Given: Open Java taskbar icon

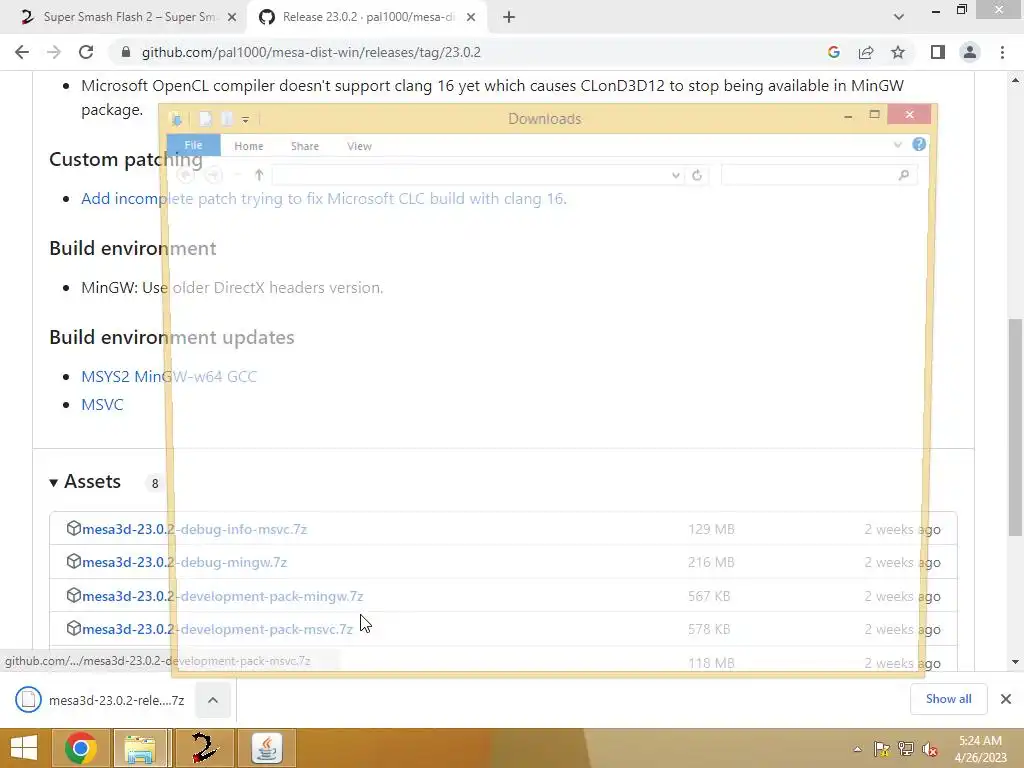Looking at the screenshot, I should 266,748.
